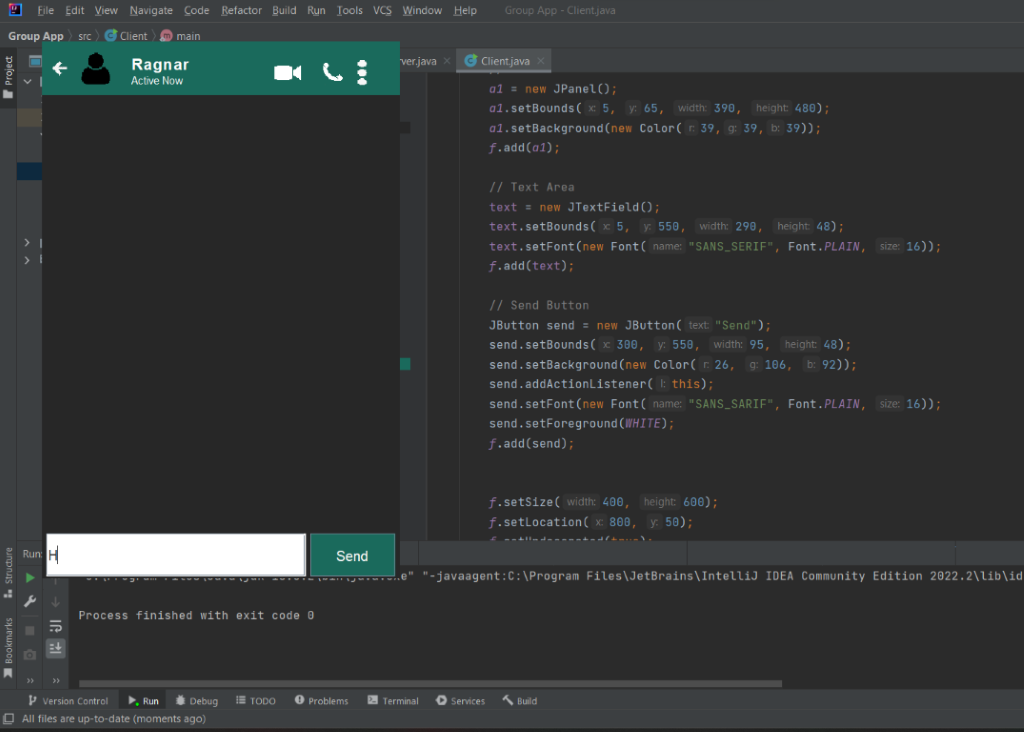Click Client class in the breadcrumb
This screenshot has width=1024, height=732.
[127, 36]
